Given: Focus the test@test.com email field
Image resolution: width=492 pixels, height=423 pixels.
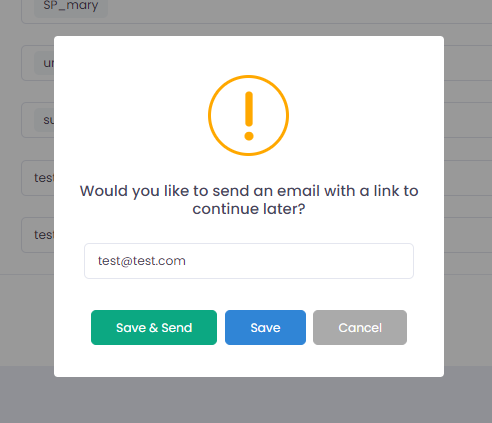Looking at the screenshot, I should click(249, 261).
